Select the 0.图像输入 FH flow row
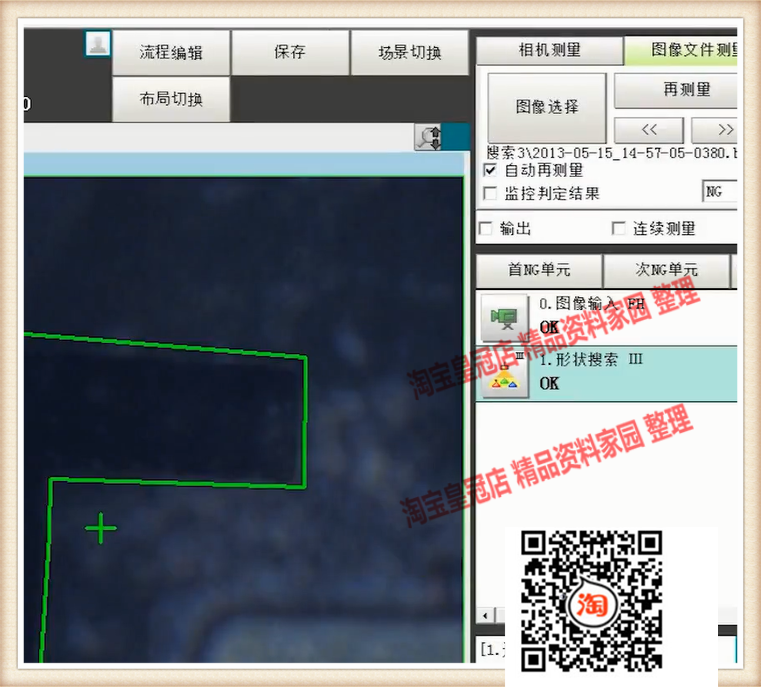This screenshot has height=687, width=761. point(607,318)
